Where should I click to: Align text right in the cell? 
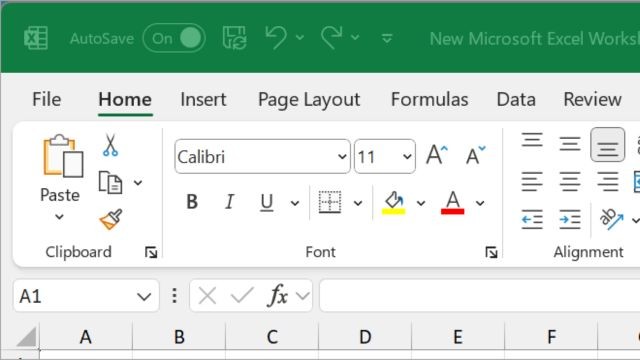(607, 182)
